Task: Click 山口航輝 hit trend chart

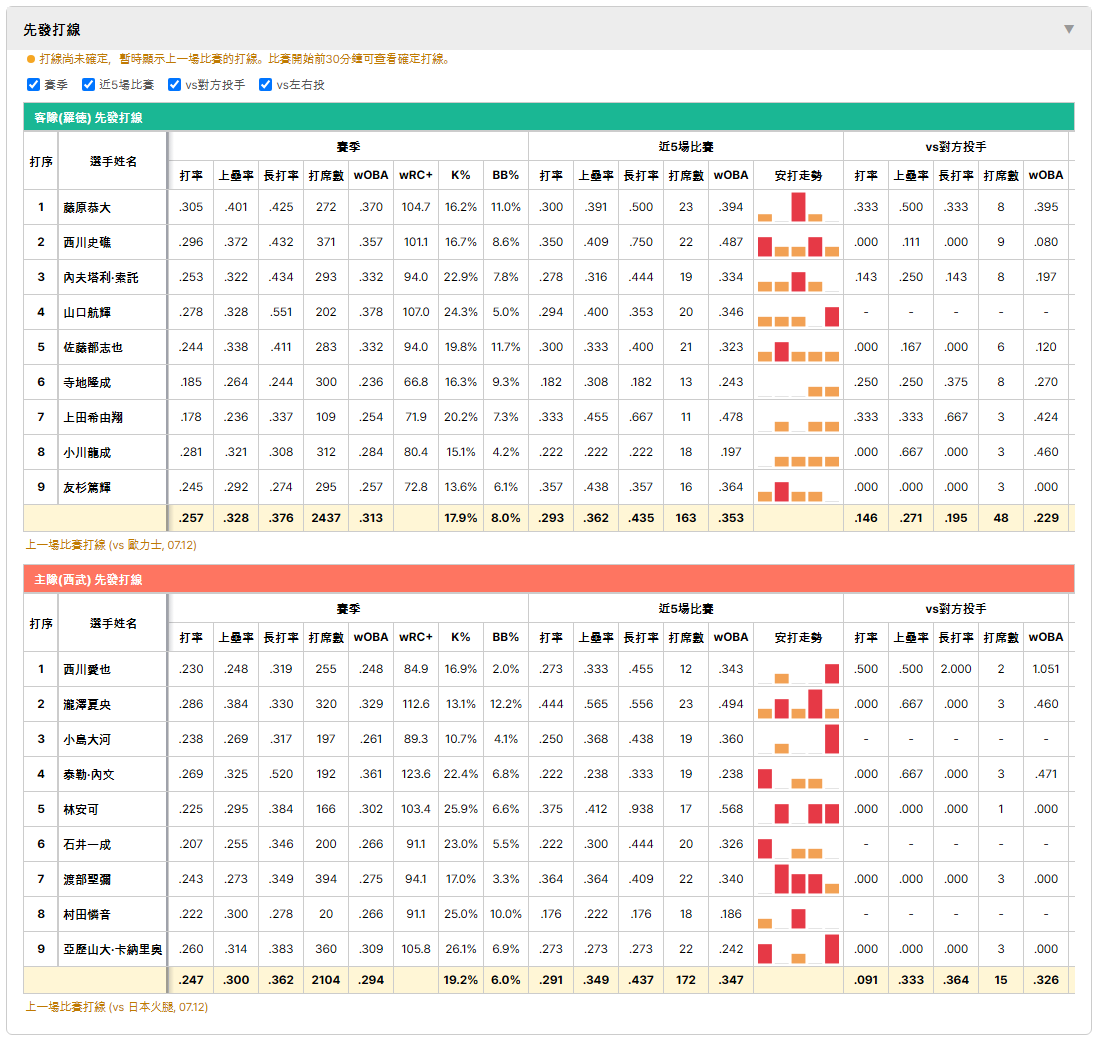Action: pyautogui.click(x=798, y=312)
